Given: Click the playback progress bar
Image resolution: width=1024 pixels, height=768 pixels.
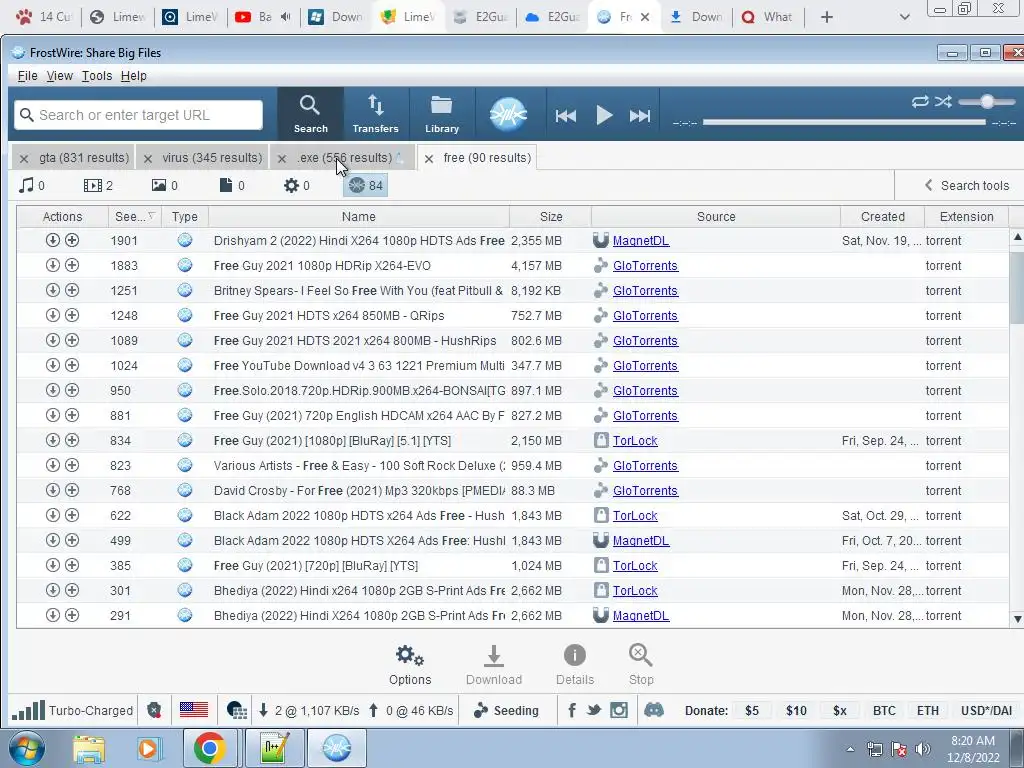Looking at the screenshot, I should click(844, 122).
